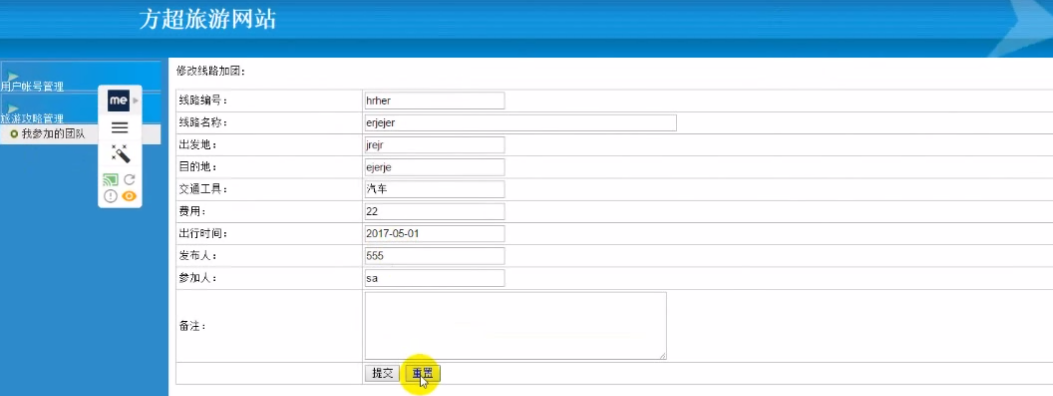The height and width of the screenshot is (396, 1053).
Task: Click the 费用 field containing 22
Action: (x=434, y=211)
